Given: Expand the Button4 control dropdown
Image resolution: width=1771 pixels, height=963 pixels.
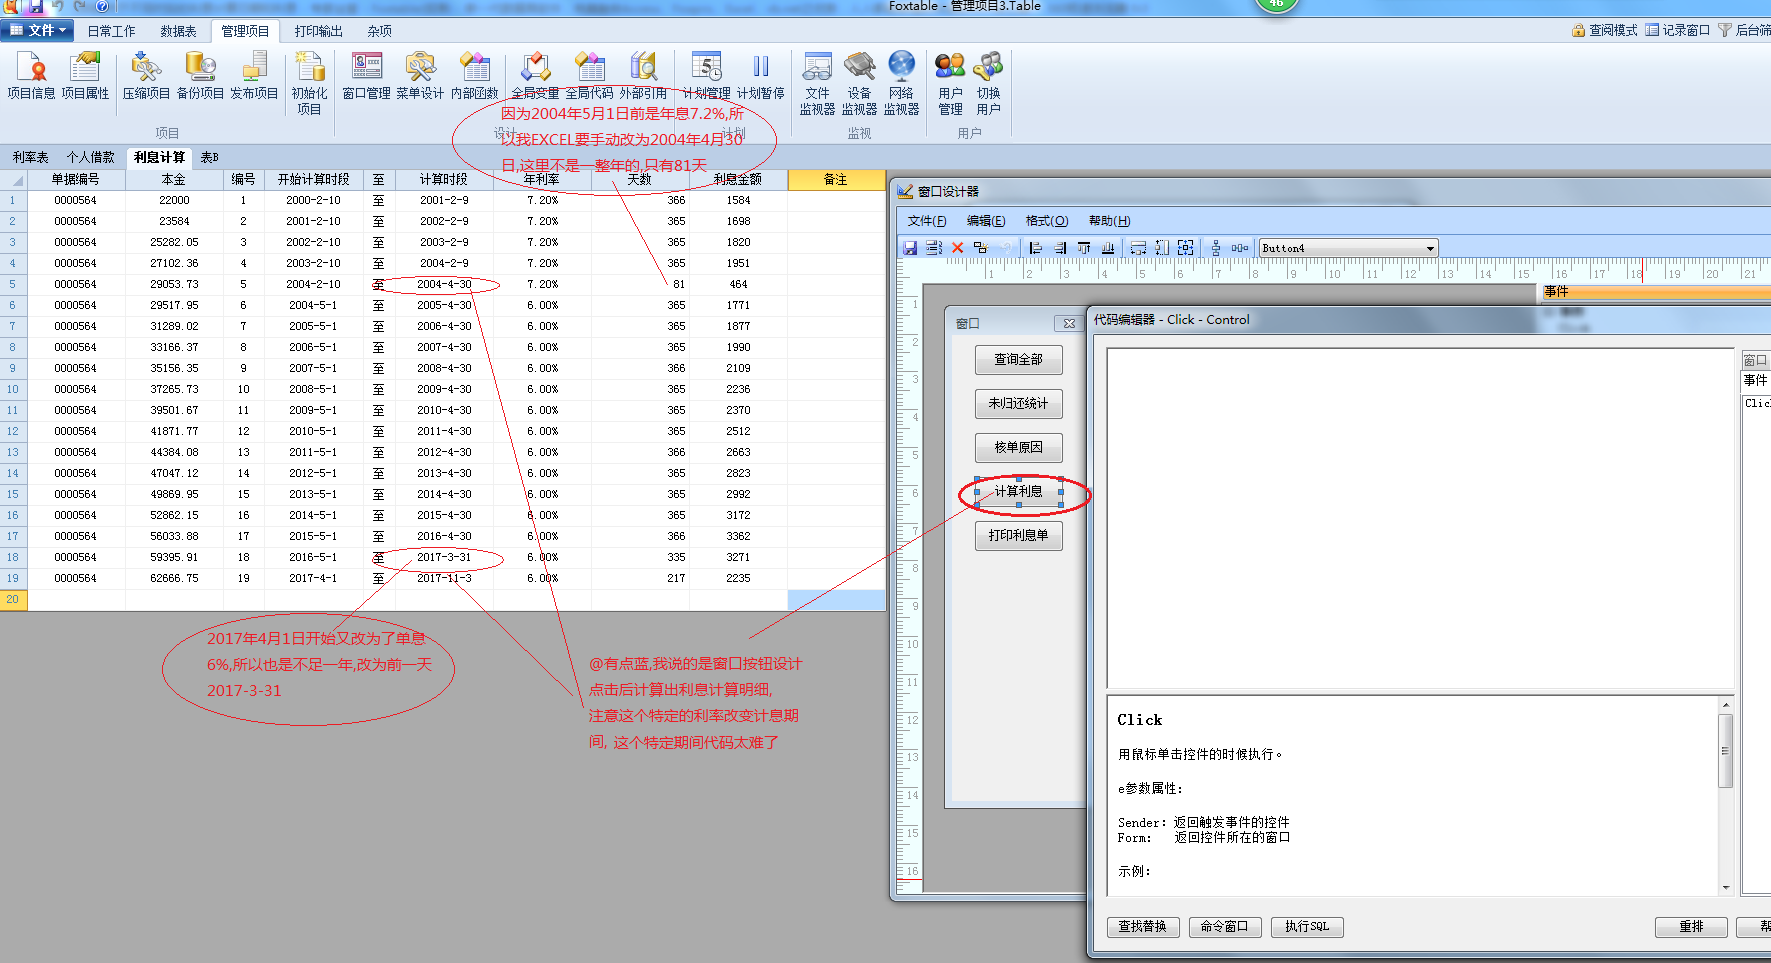Looking at the screenshot, I should coord(1430,248).
